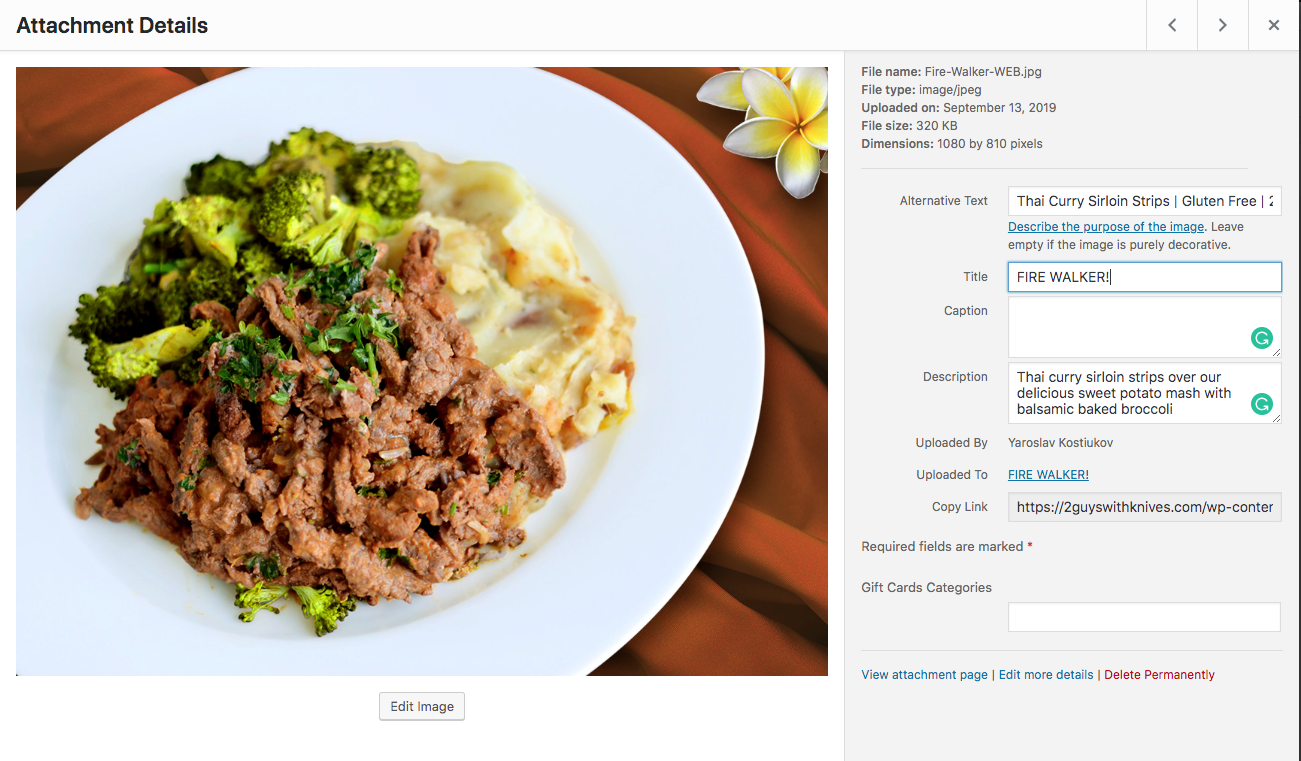
Task: Click Grammarly icon in Description field
Action: 1262,404
